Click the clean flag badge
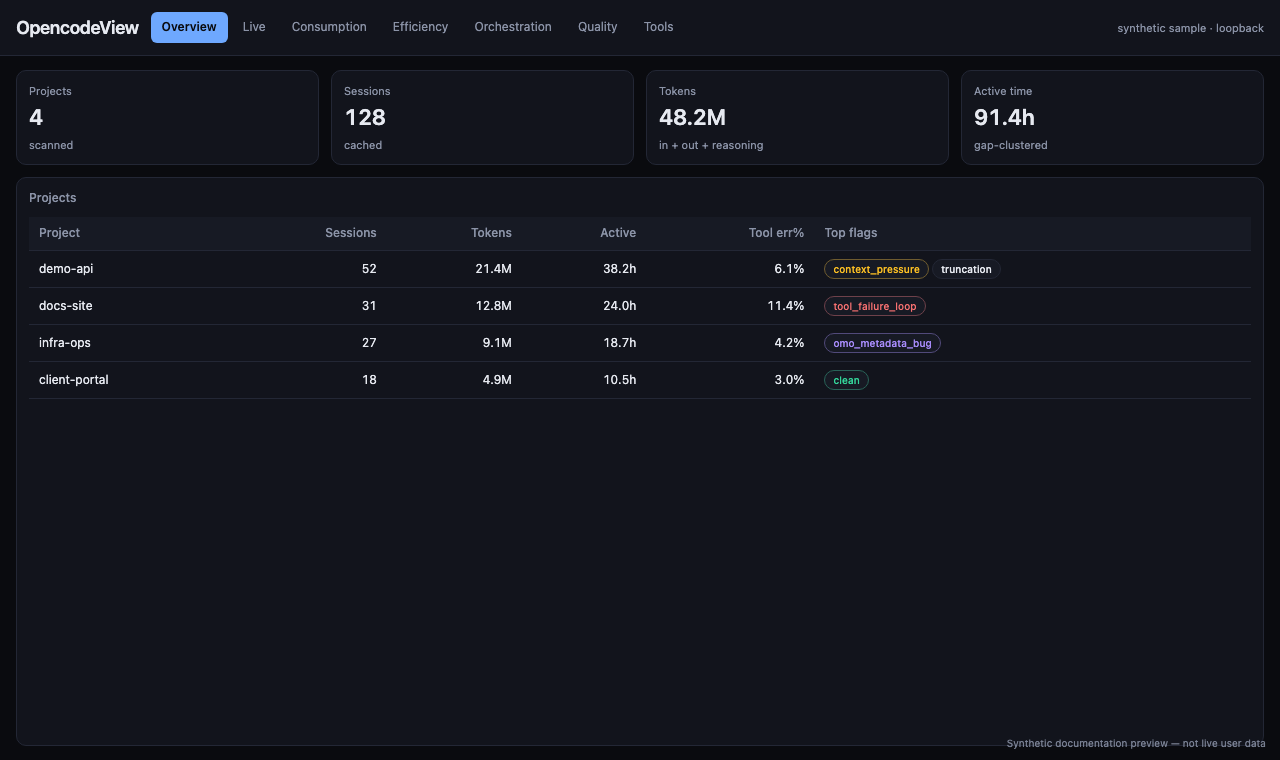 click(x=846, y=380)
